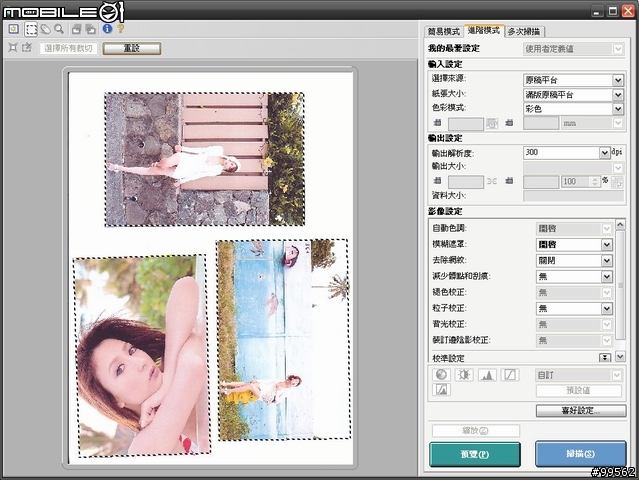This screenshot has height=480, width=639.
Task: Switch to the 多次掃描 tab
Action: pos(524,31)
